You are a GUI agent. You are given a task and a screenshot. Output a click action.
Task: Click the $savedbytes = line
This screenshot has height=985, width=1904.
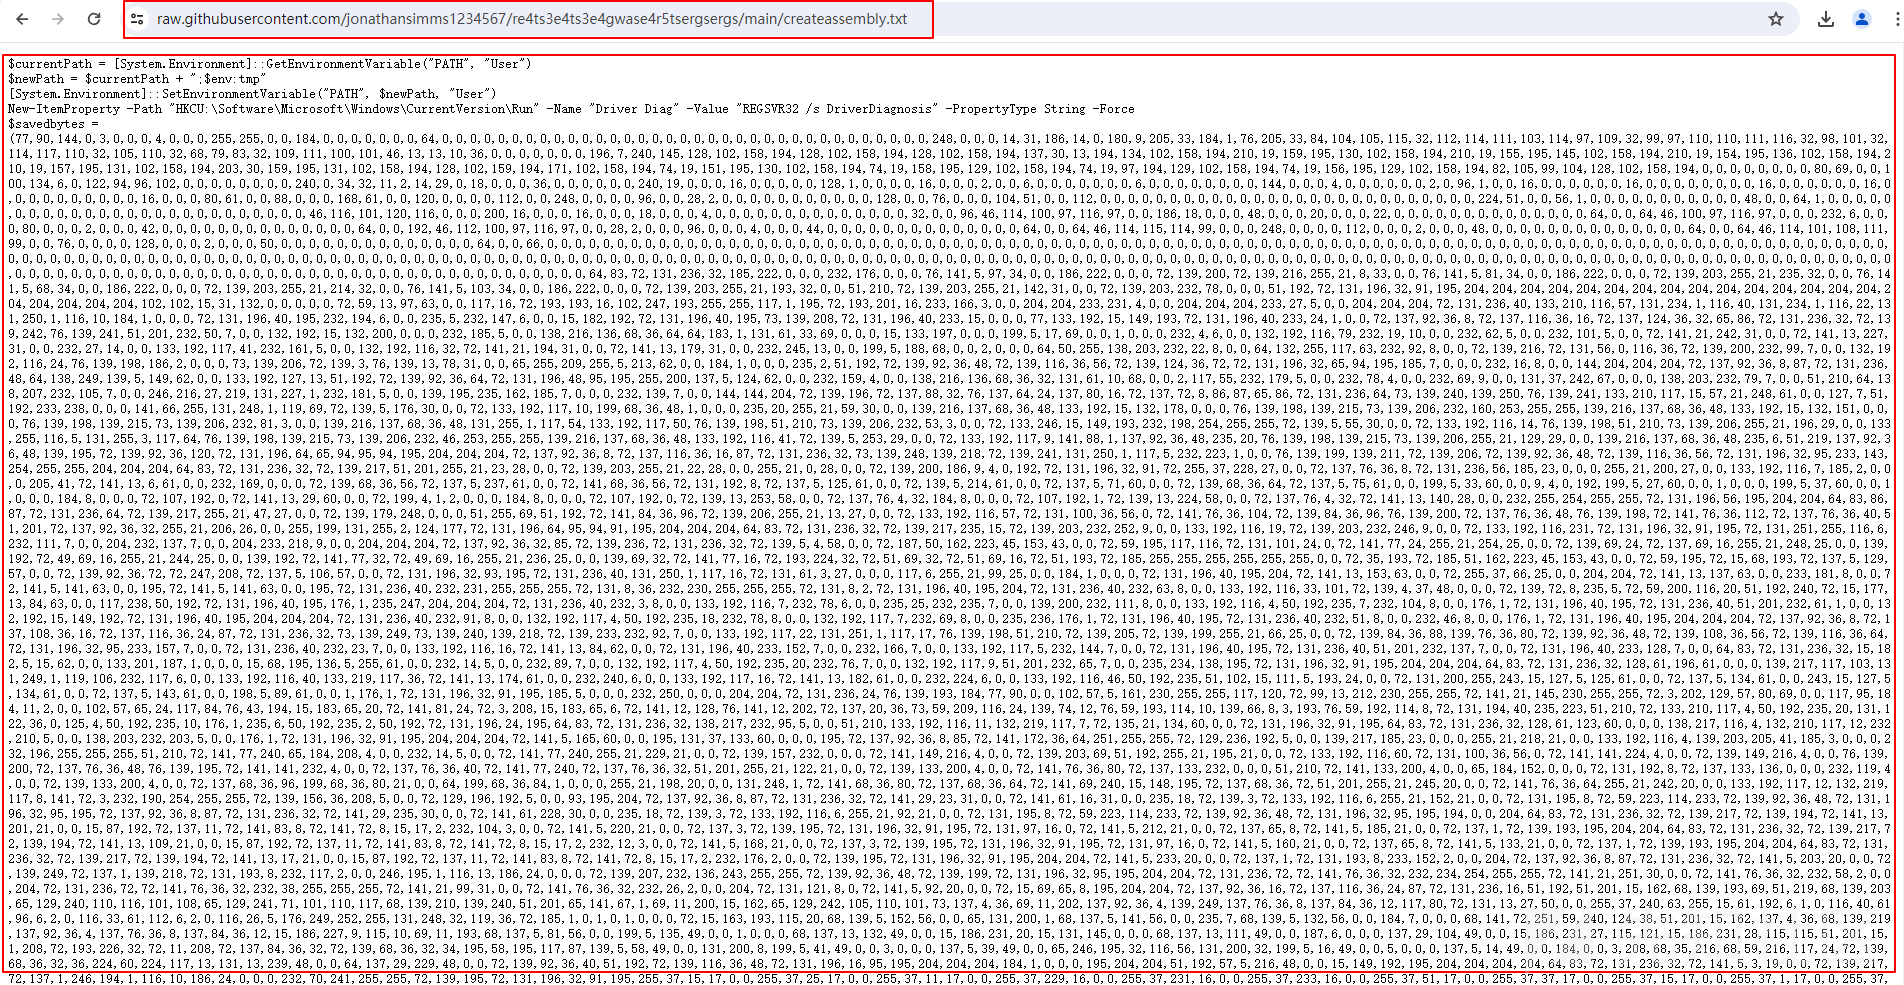(x=53, y=124)
